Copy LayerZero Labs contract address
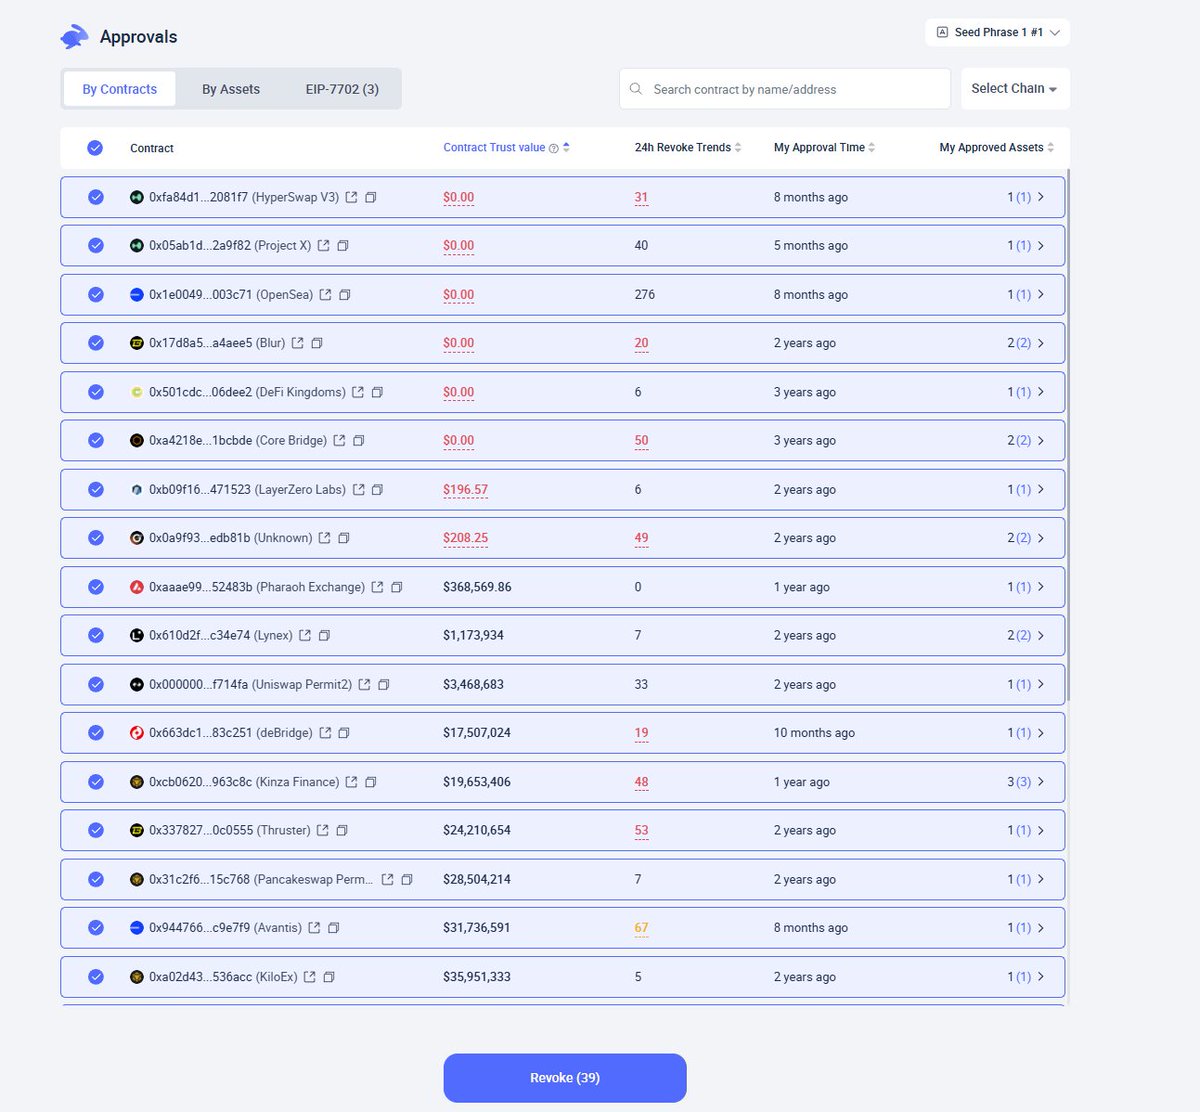Image resolution: width=1200 pixels, height=1112 pixels. click(377, 490)
